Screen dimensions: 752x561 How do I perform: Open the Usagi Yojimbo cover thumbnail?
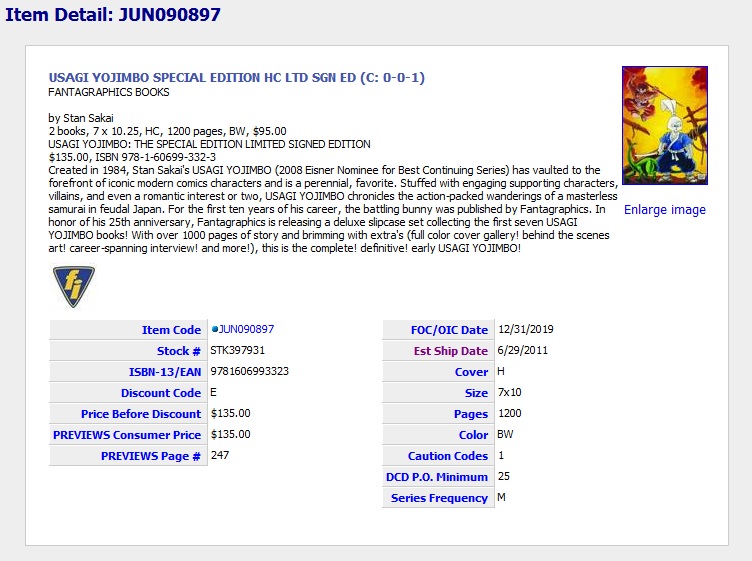(x=665, y=126)
